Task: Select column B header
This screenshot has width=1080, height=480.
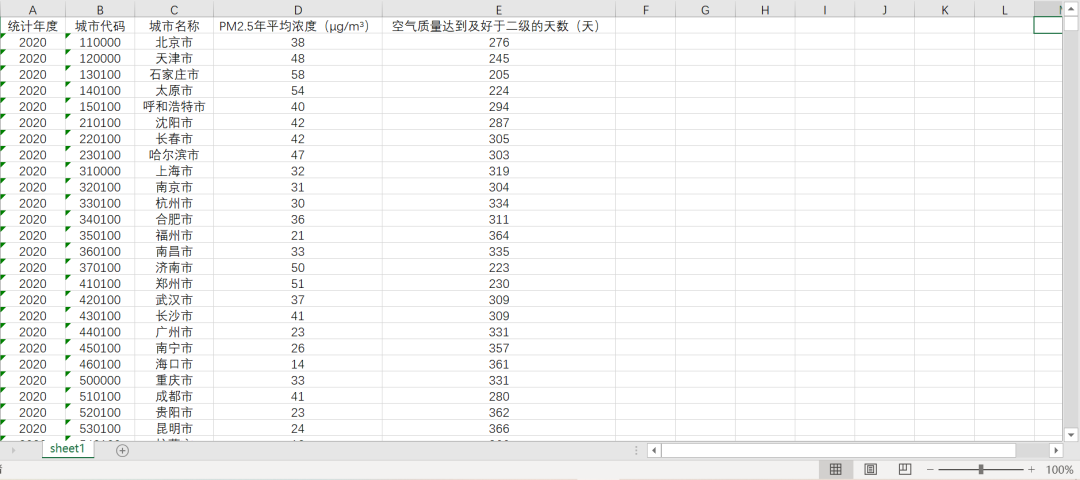Action: click(101, 10)
